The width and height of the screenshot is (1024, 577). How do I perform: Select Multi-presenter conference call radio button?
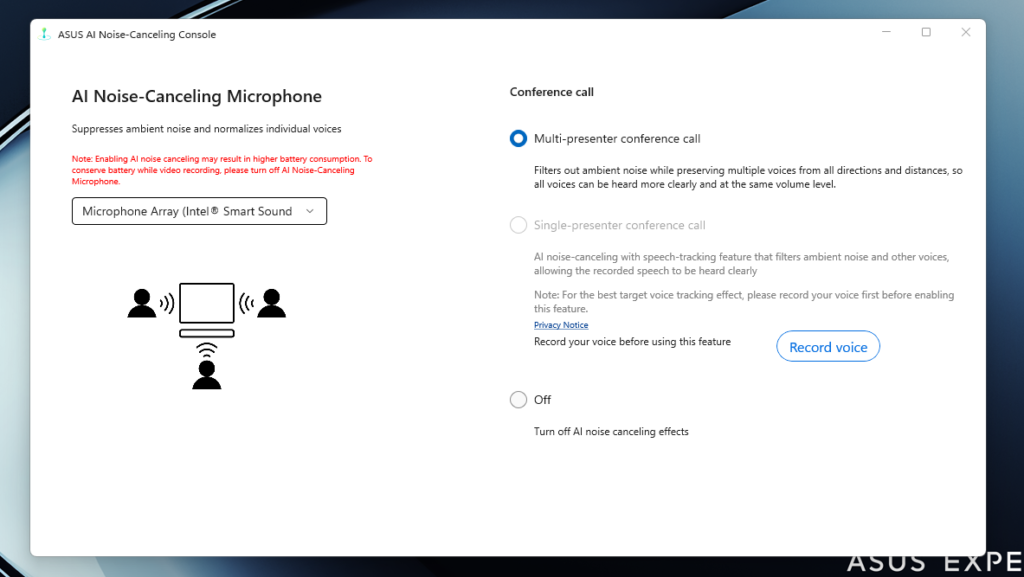click(x=518, y=138)
